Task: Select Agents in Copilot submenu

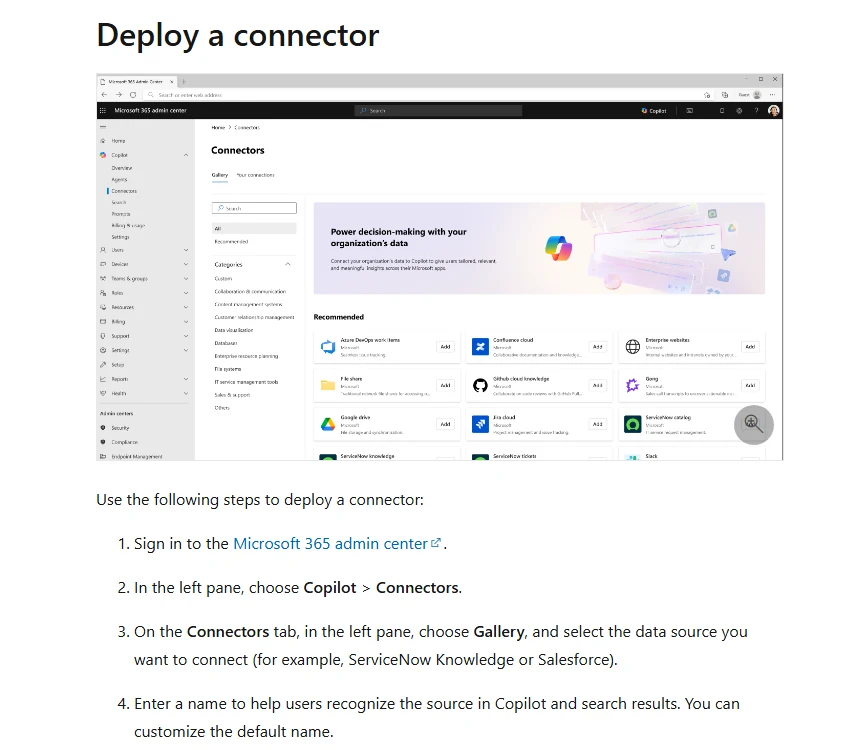Action: [x=119, y=179]
